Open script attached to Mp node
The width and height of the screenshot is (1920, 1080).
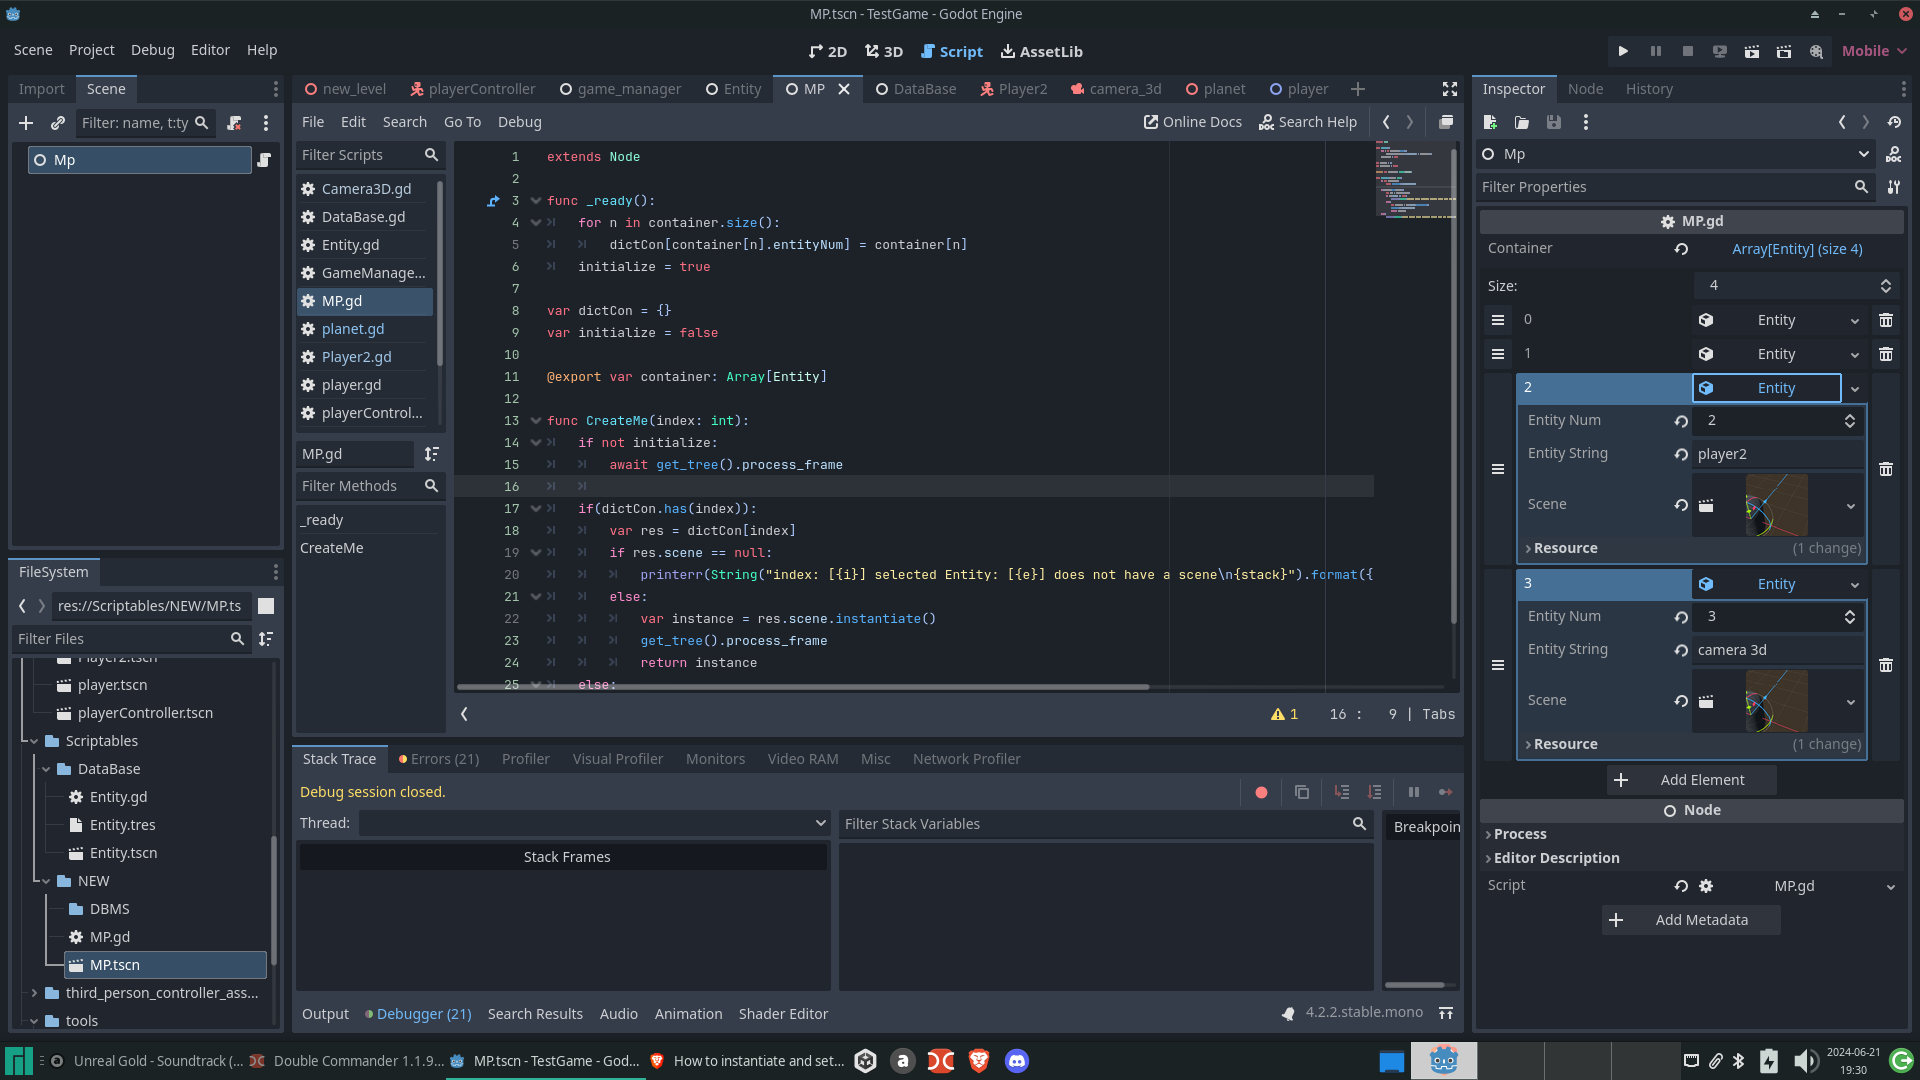click(264, 160)
